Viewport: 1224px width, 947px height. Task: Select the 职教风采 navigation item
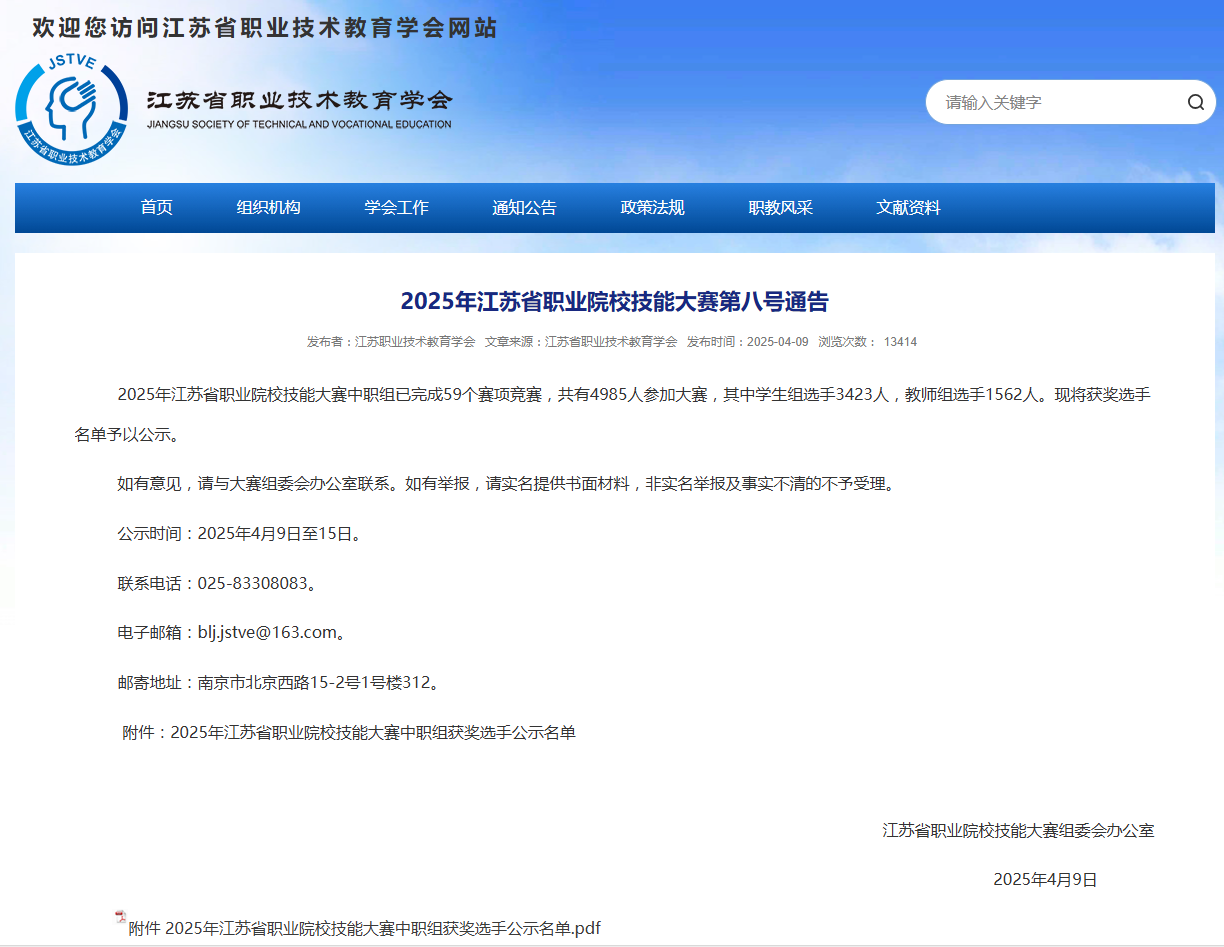point(780,208)
